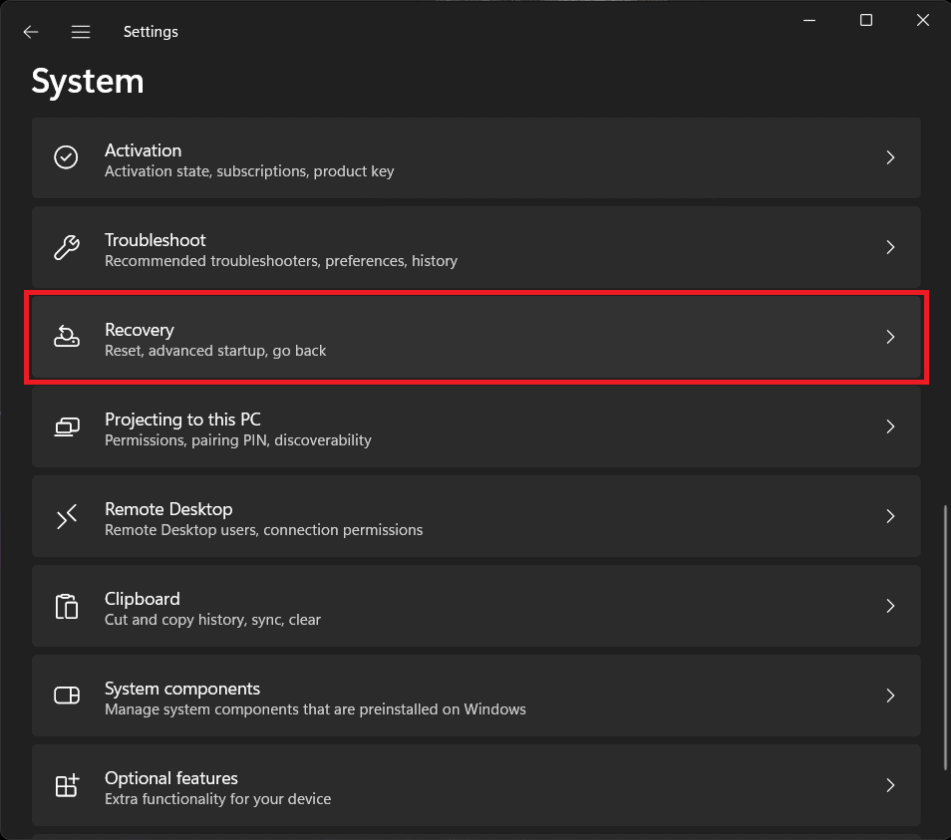Click the back arrow
This screenshot has width=951, height=840.
30,31
